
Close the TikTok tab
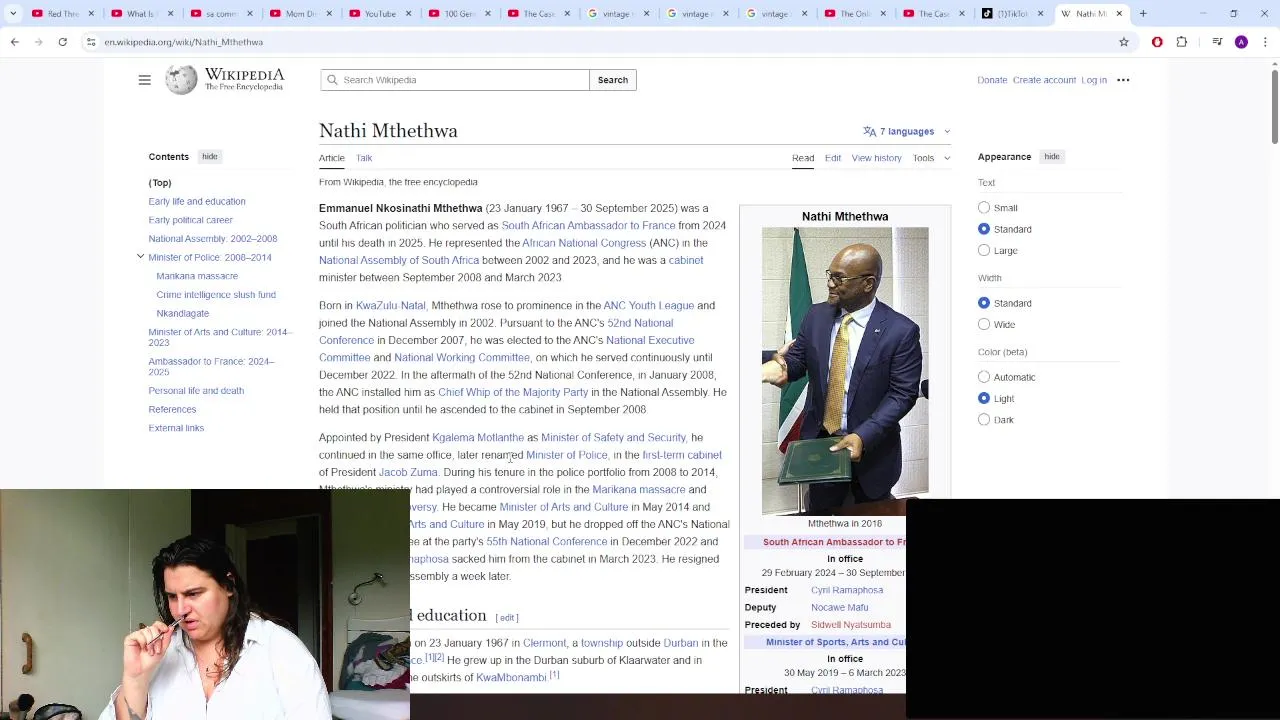coord(1041,14)
